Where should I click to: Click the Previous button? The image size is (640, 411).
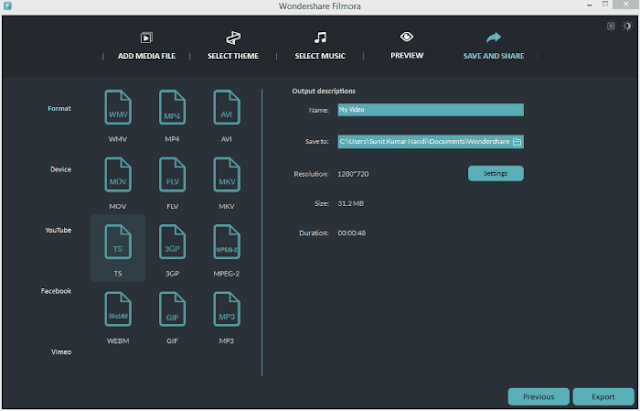[x=538, y=397]
